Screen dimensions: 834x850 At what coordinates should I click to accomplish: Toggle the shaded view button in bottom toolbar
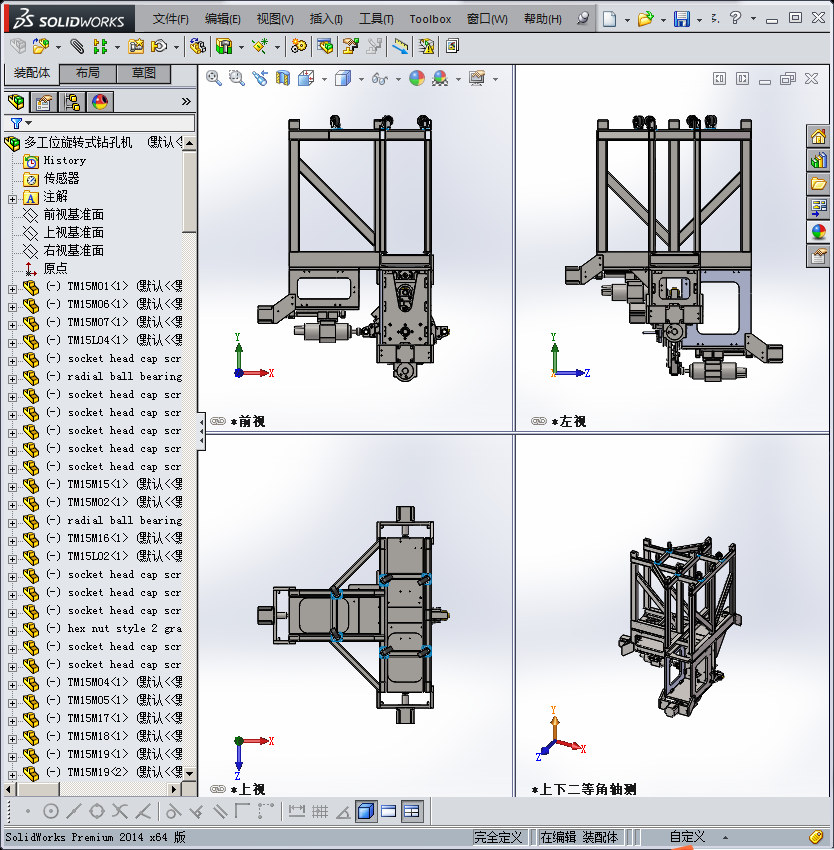366,811
